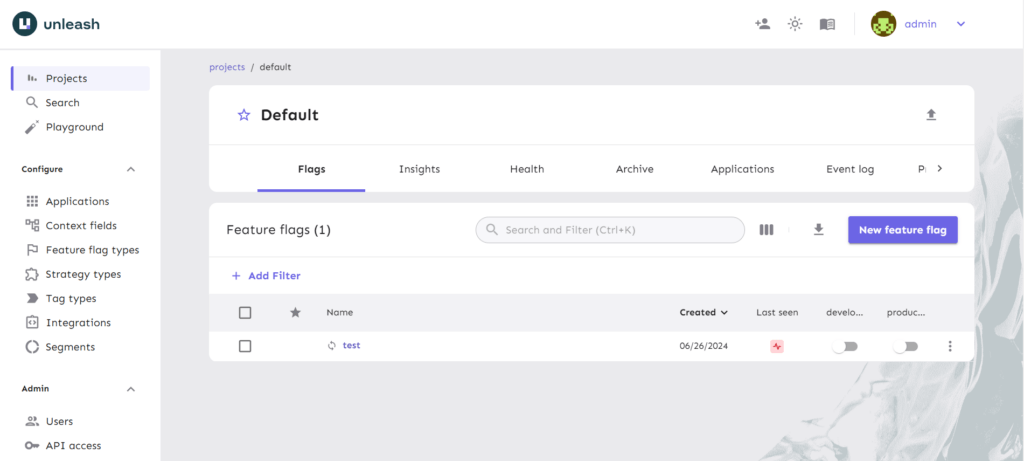Check the test flag row checkbox
Image resolution: width=1024 pixels, height=461 pixels.
click(245, 346)
